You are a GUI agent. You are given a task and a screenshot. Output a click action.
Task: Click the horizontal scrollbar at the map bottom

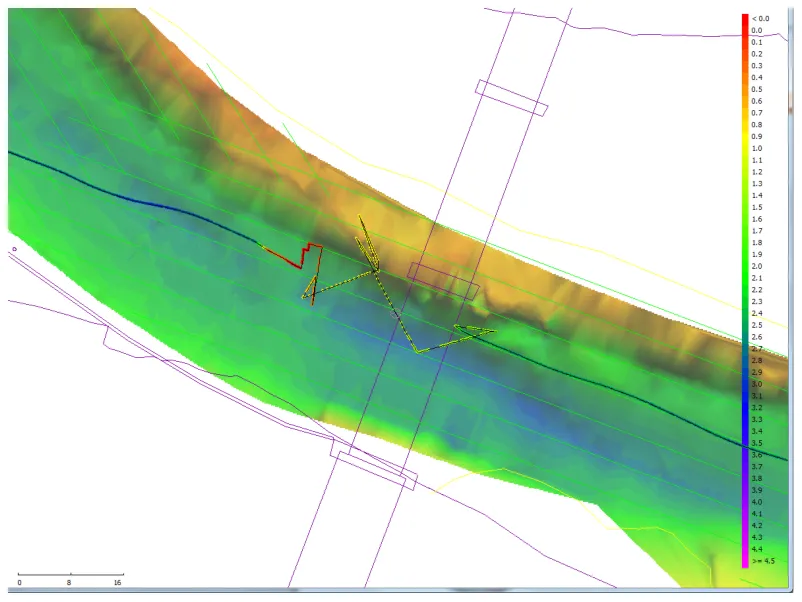point(399,590)
